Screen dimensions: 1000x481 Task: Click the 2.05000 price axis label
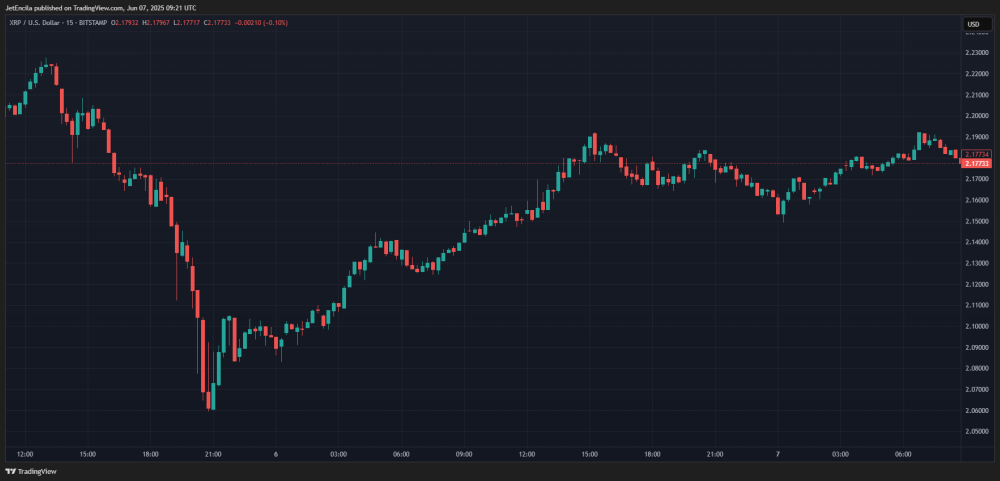pos(977,431)
